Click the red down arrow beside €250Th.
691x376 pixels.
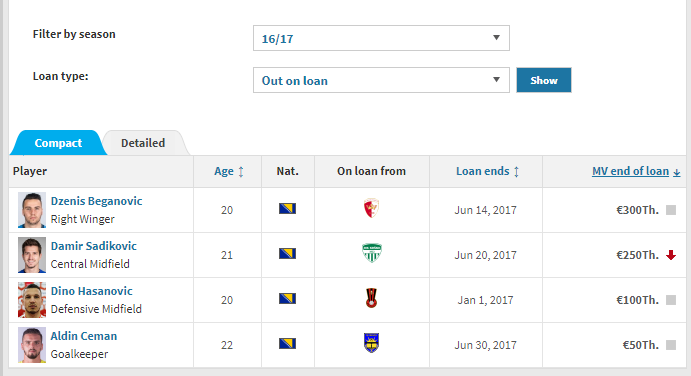(x=671, y=255)
